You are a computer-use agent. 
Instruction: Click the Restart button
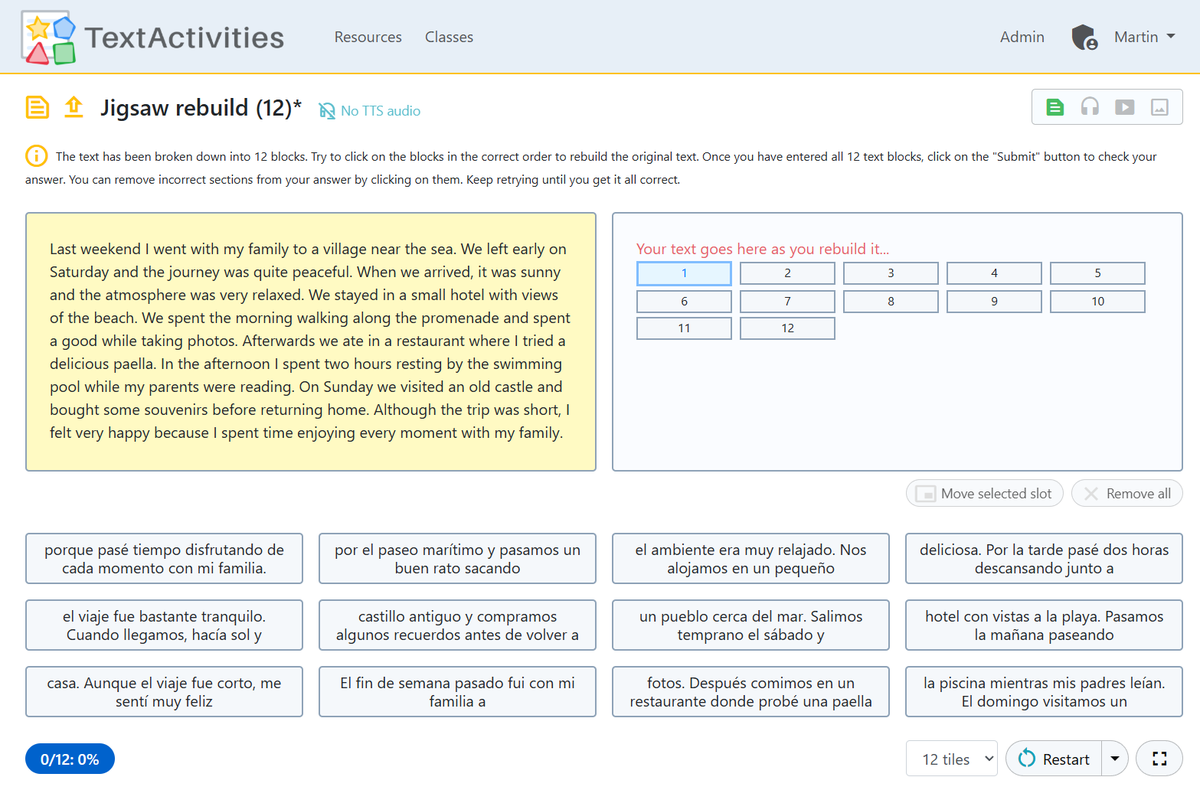tap(1054, 759)
